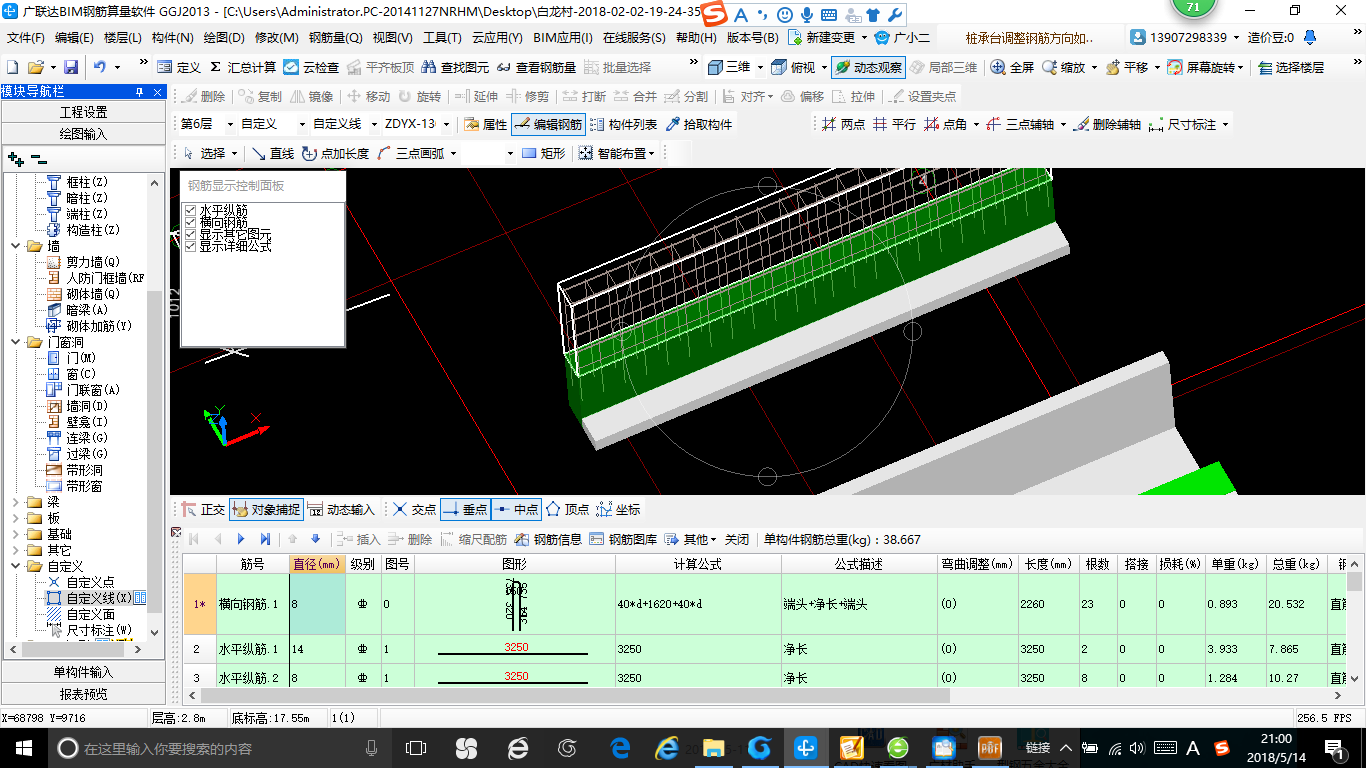Screen dimensions: 1366x768
Task: Click the 直径 cell of 横向钢筋.1
Action: [317, 604]
